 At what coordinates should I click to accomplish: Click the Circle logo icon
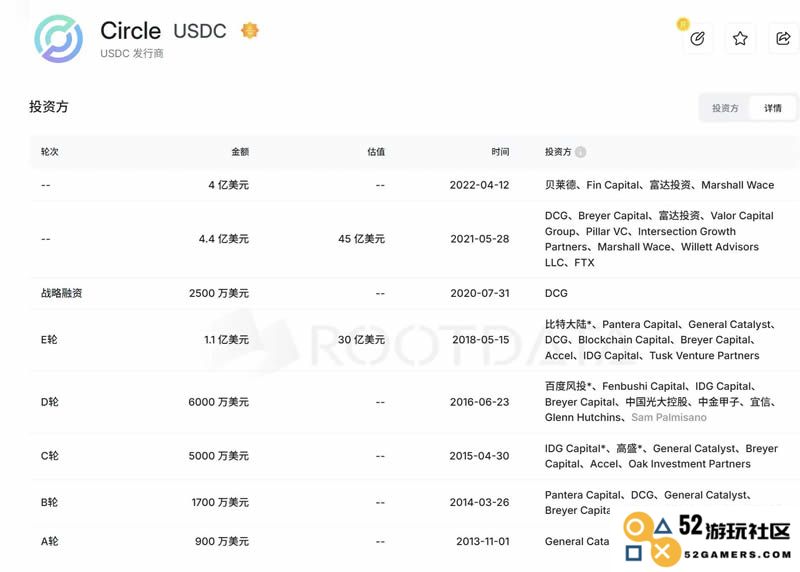pos(59,39)
